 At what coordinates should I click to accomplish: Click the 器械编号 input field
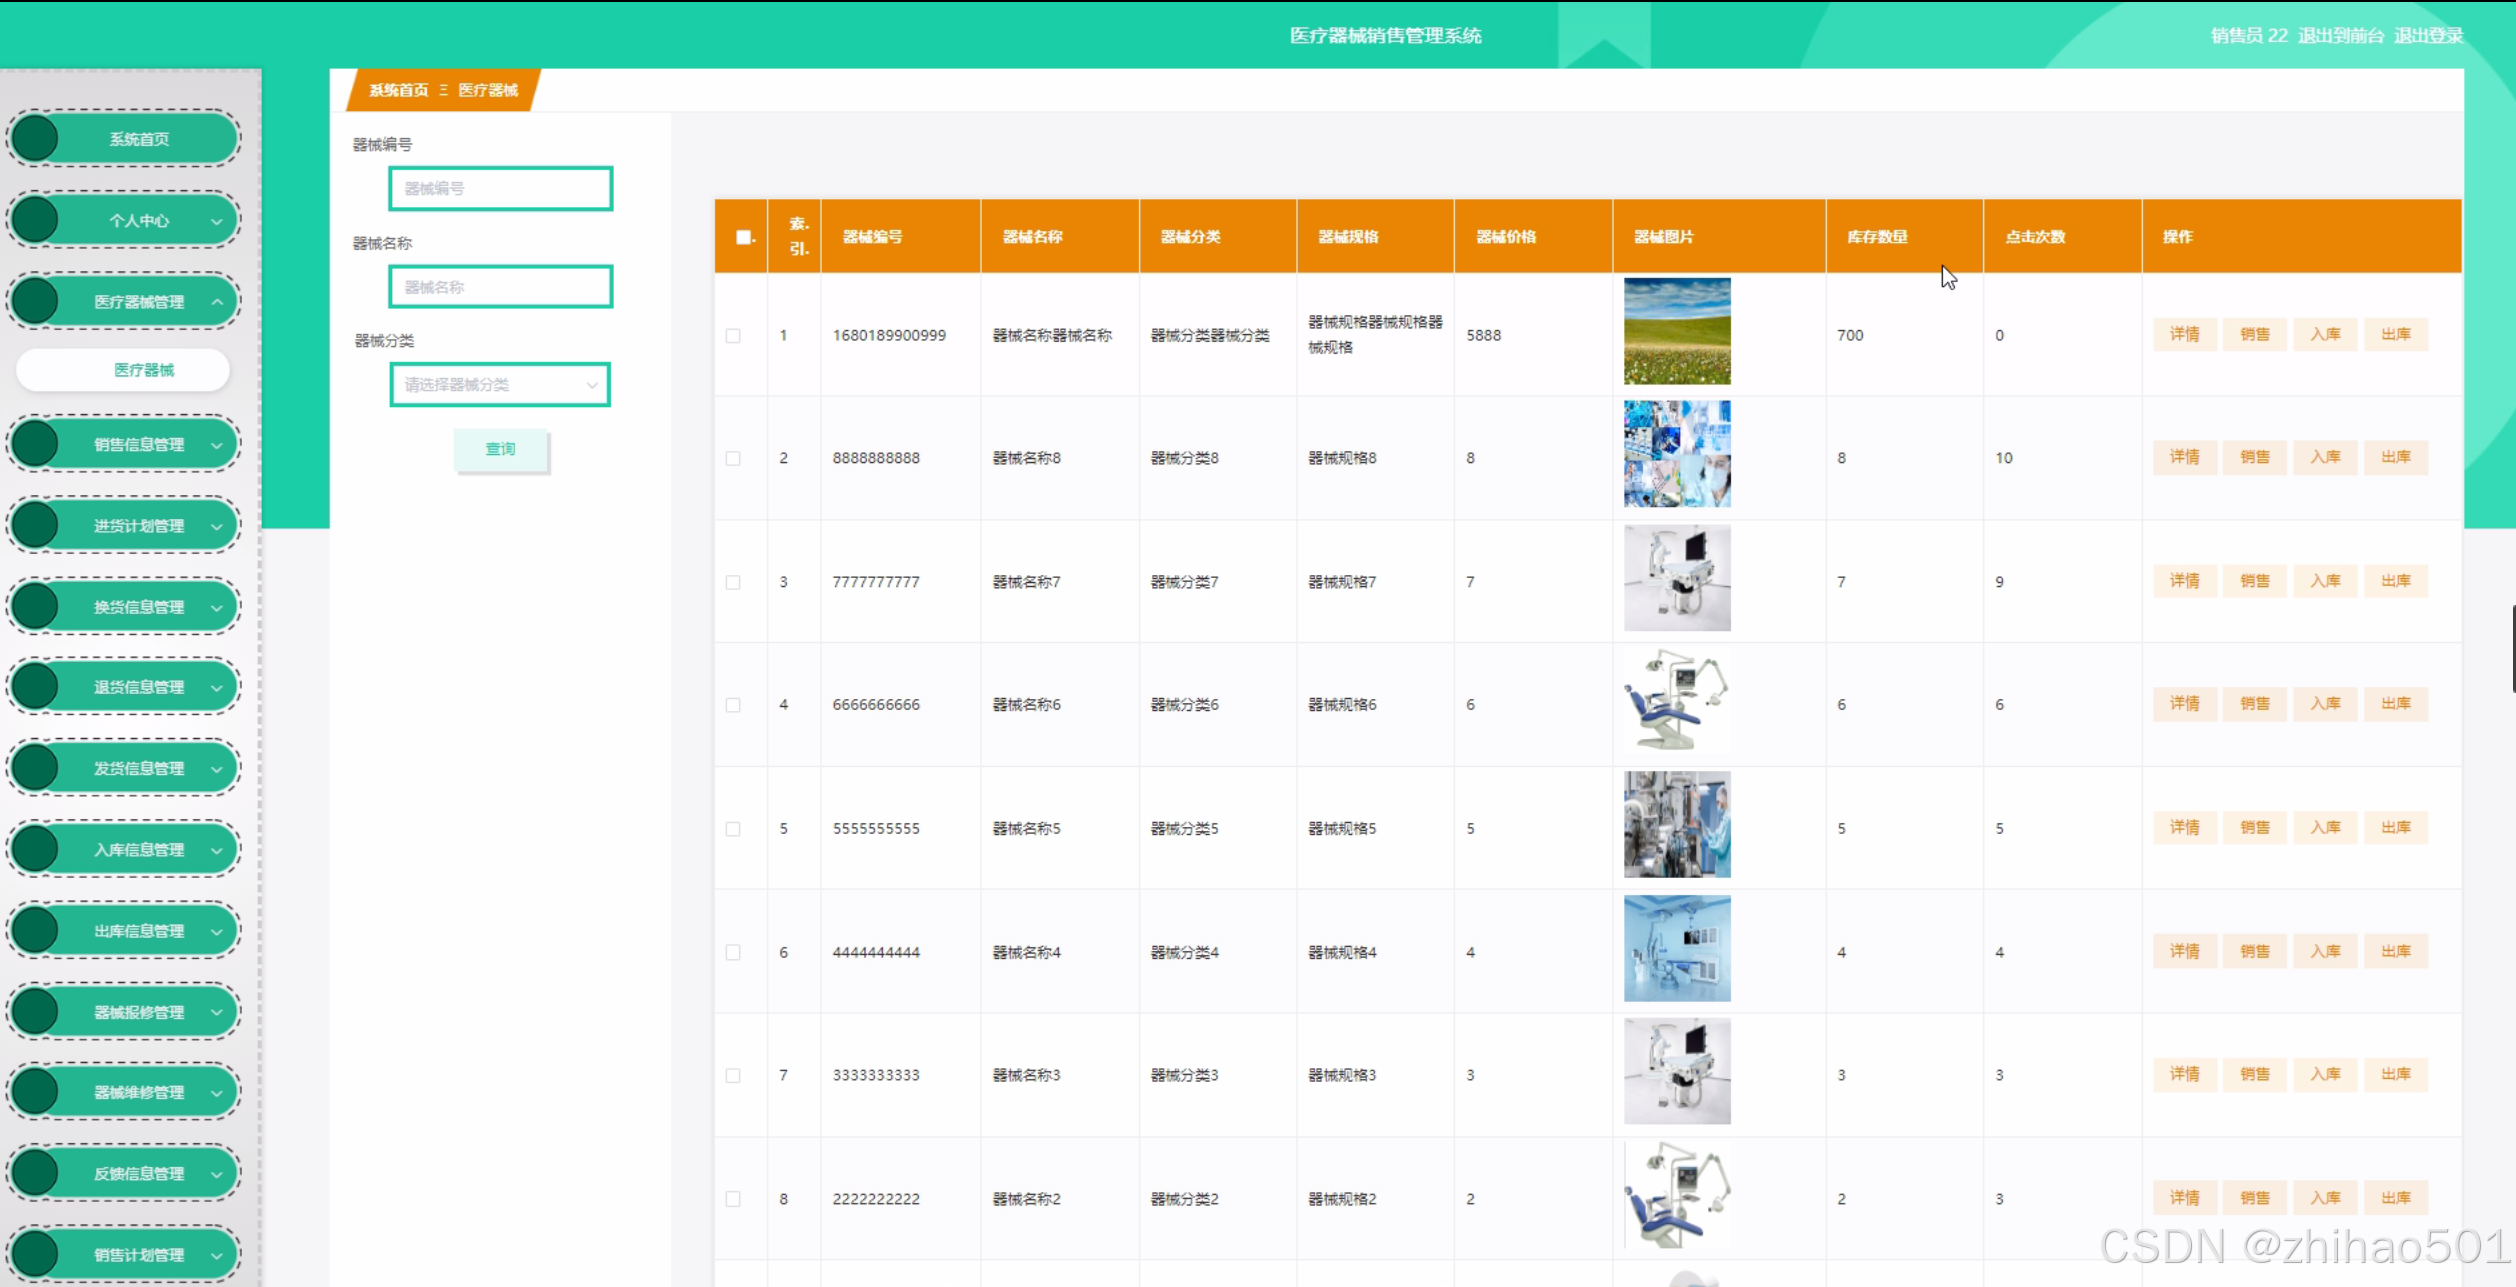click(500, 189)
